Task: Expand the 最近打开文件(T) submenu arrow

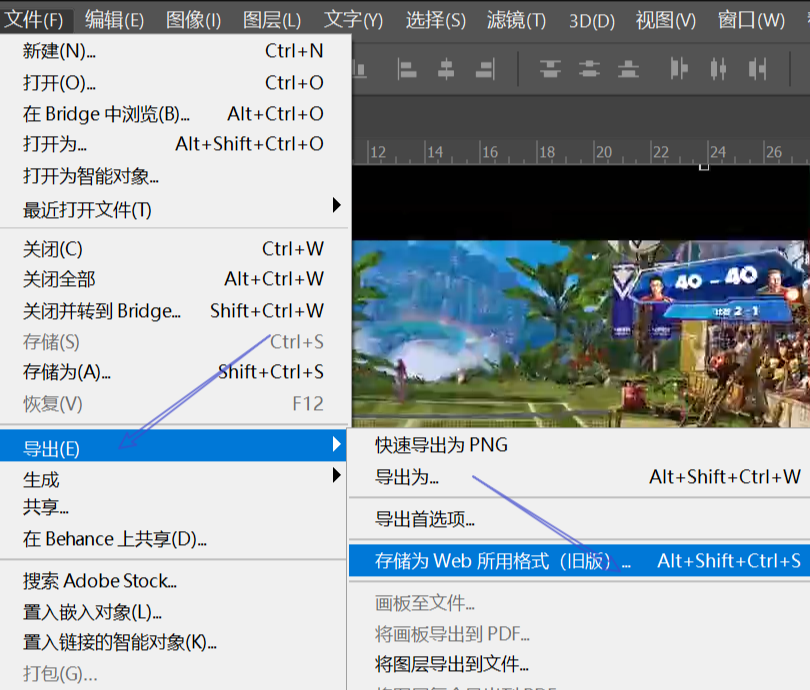Action: click(337, 206)
